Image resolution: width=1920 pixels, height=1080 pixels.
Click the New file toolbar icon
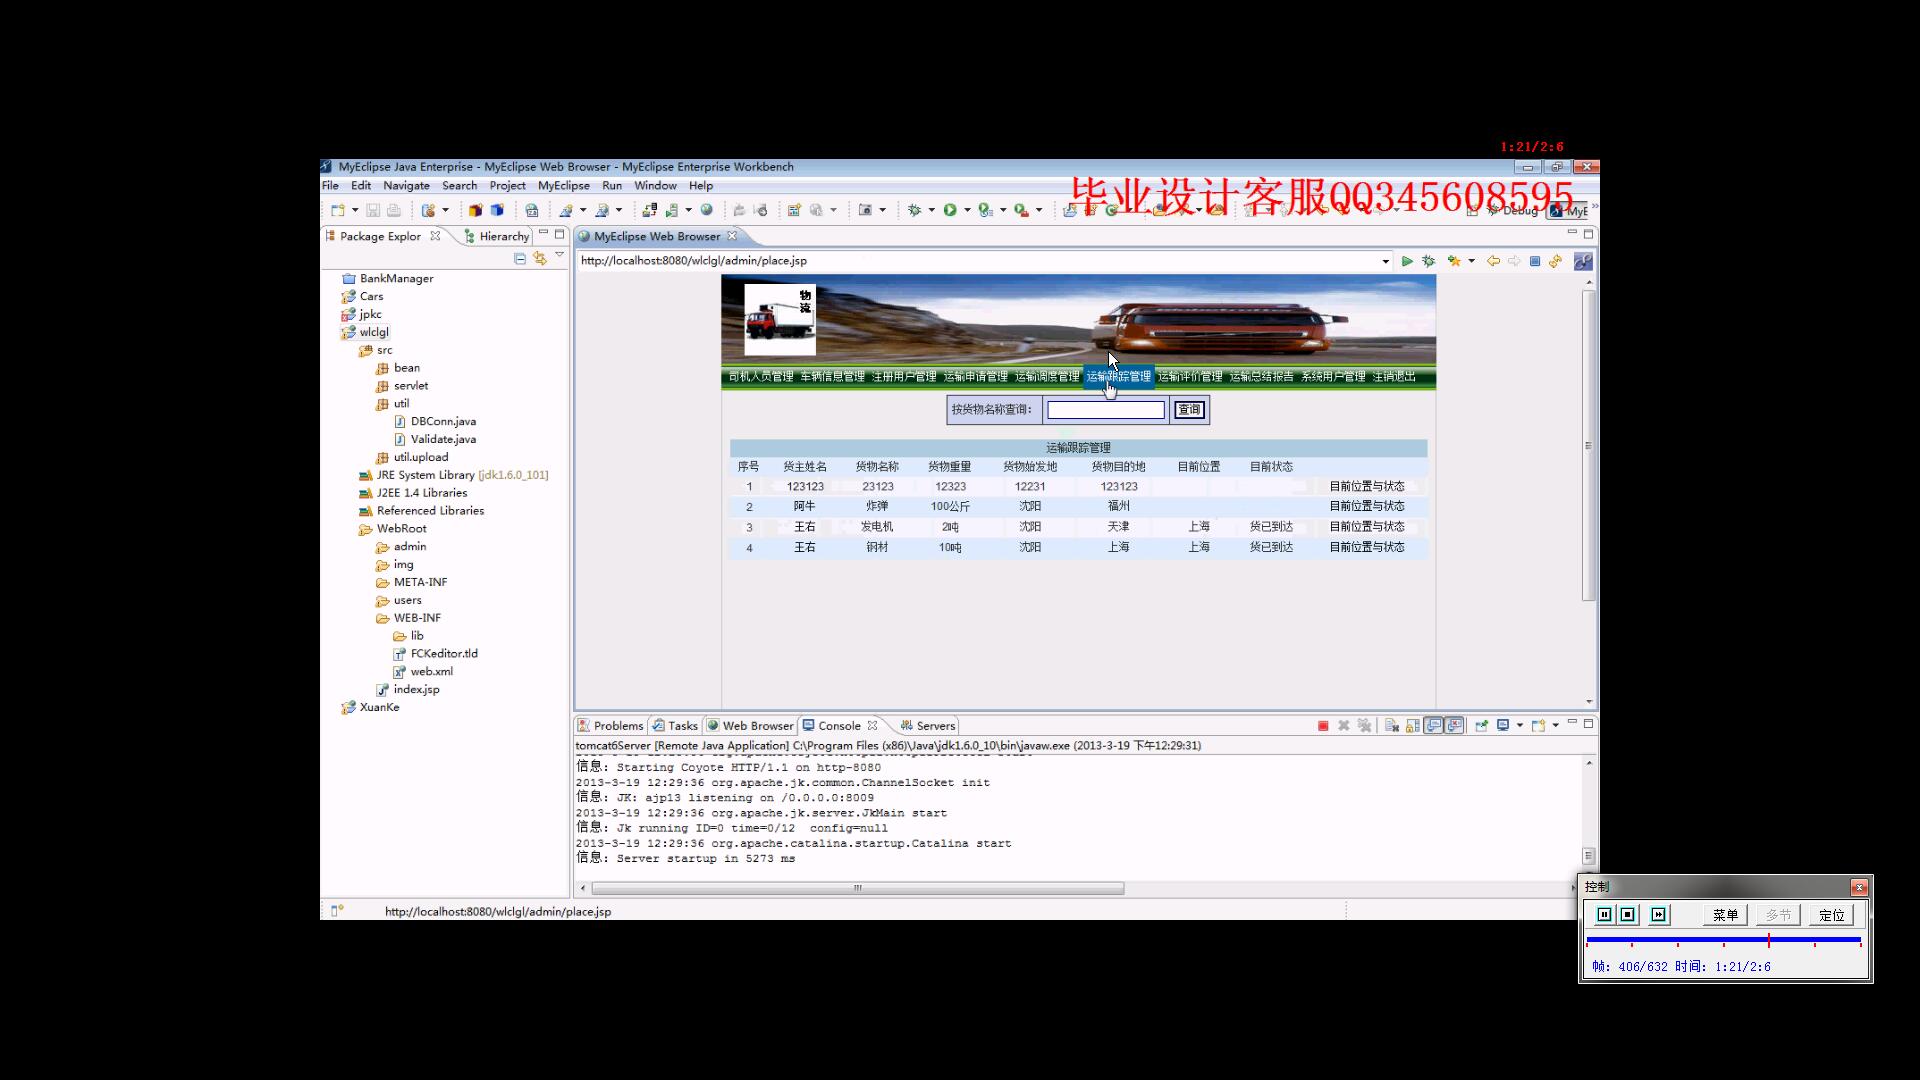338,210
